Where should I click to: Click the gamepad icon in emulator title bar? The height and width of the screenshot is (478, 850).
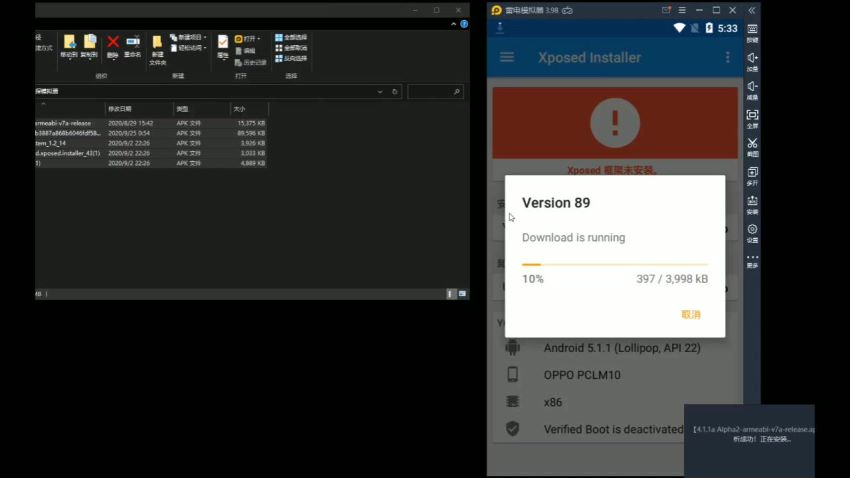tap(567, 10)
